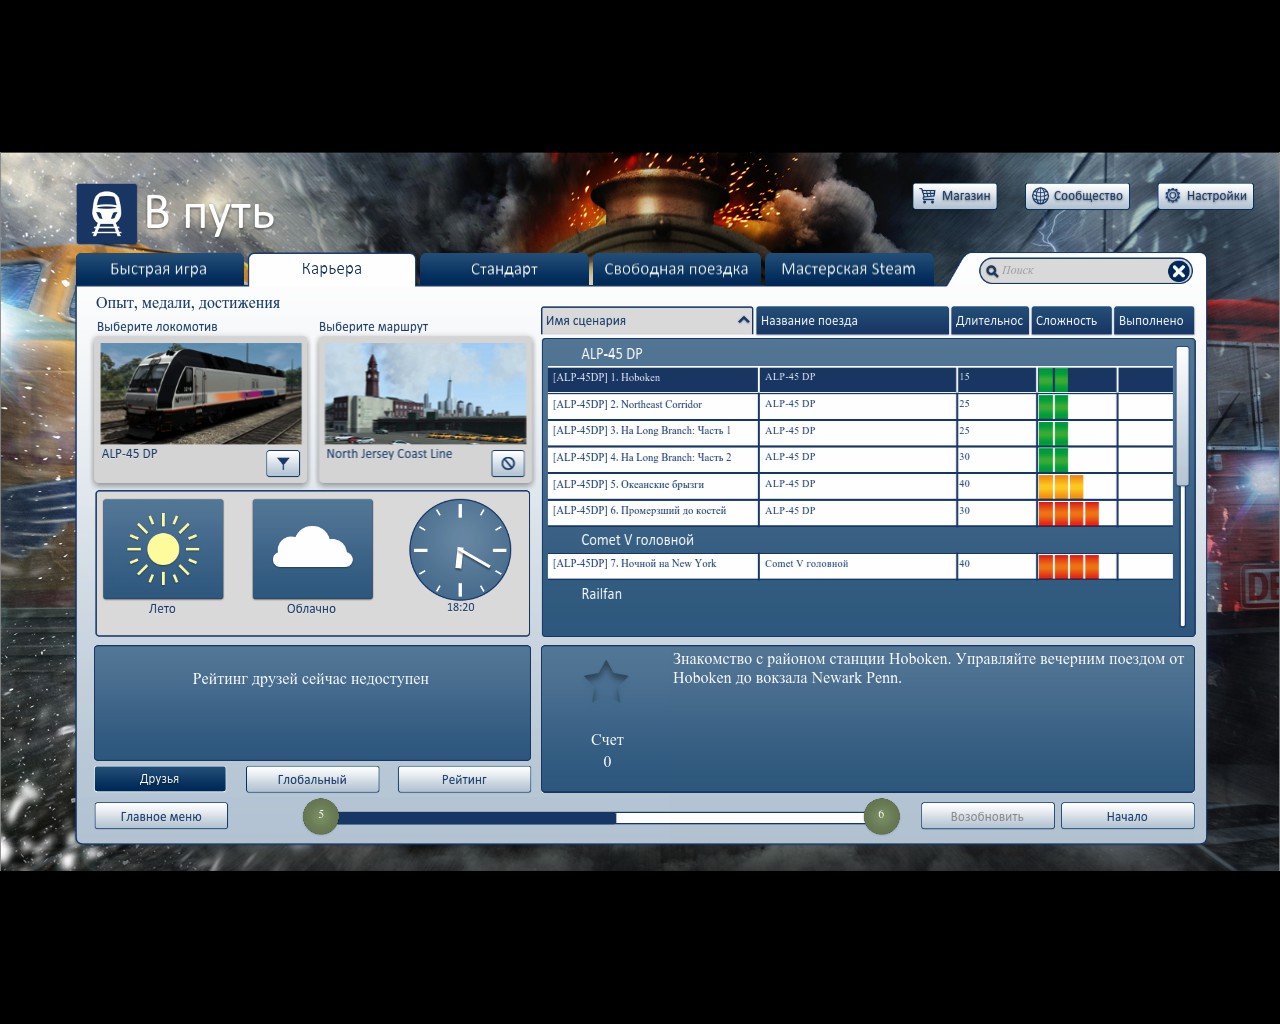
Task: Open the Стандарт tab
Action: coord(504,269)
